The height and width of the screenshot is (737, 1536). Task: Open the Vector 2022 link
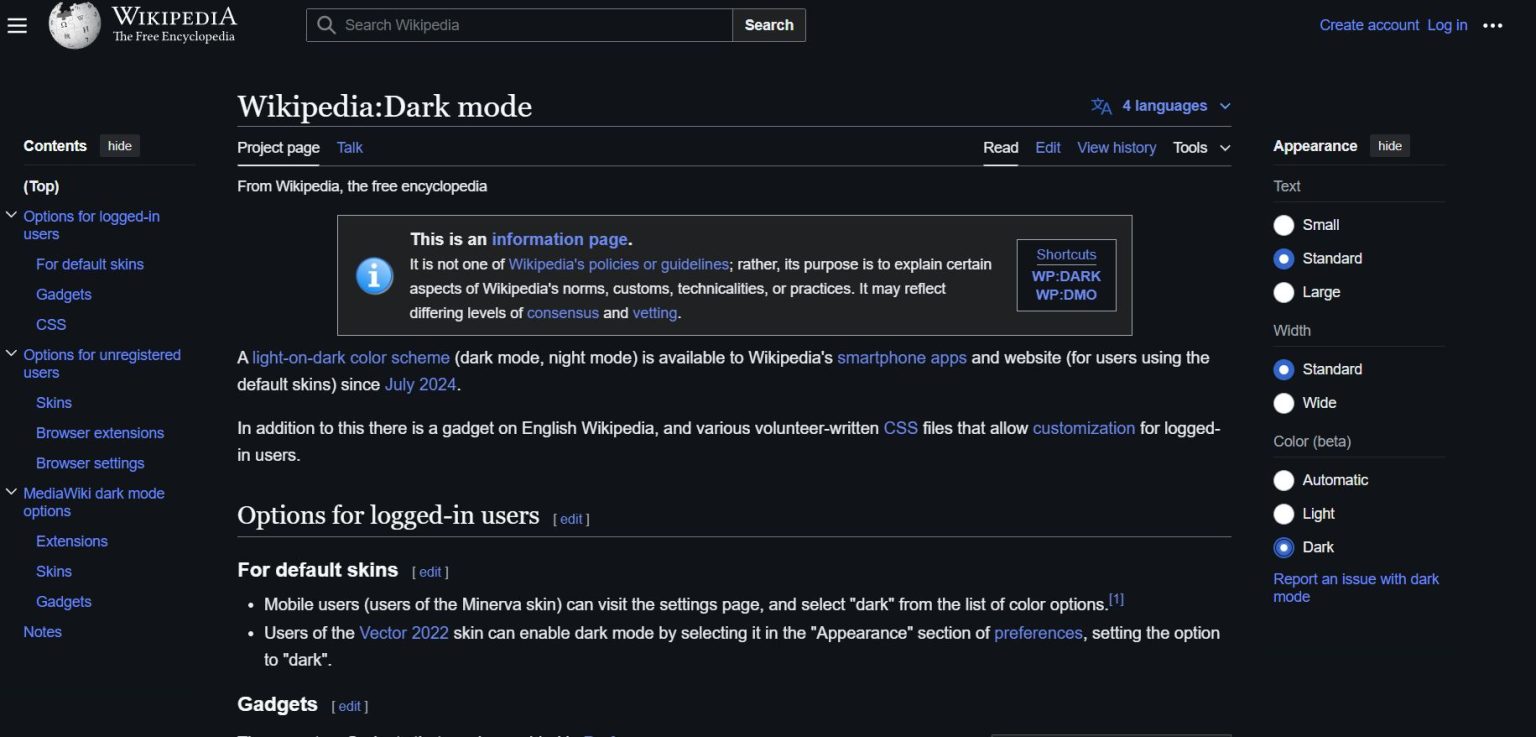coord(404,633)
